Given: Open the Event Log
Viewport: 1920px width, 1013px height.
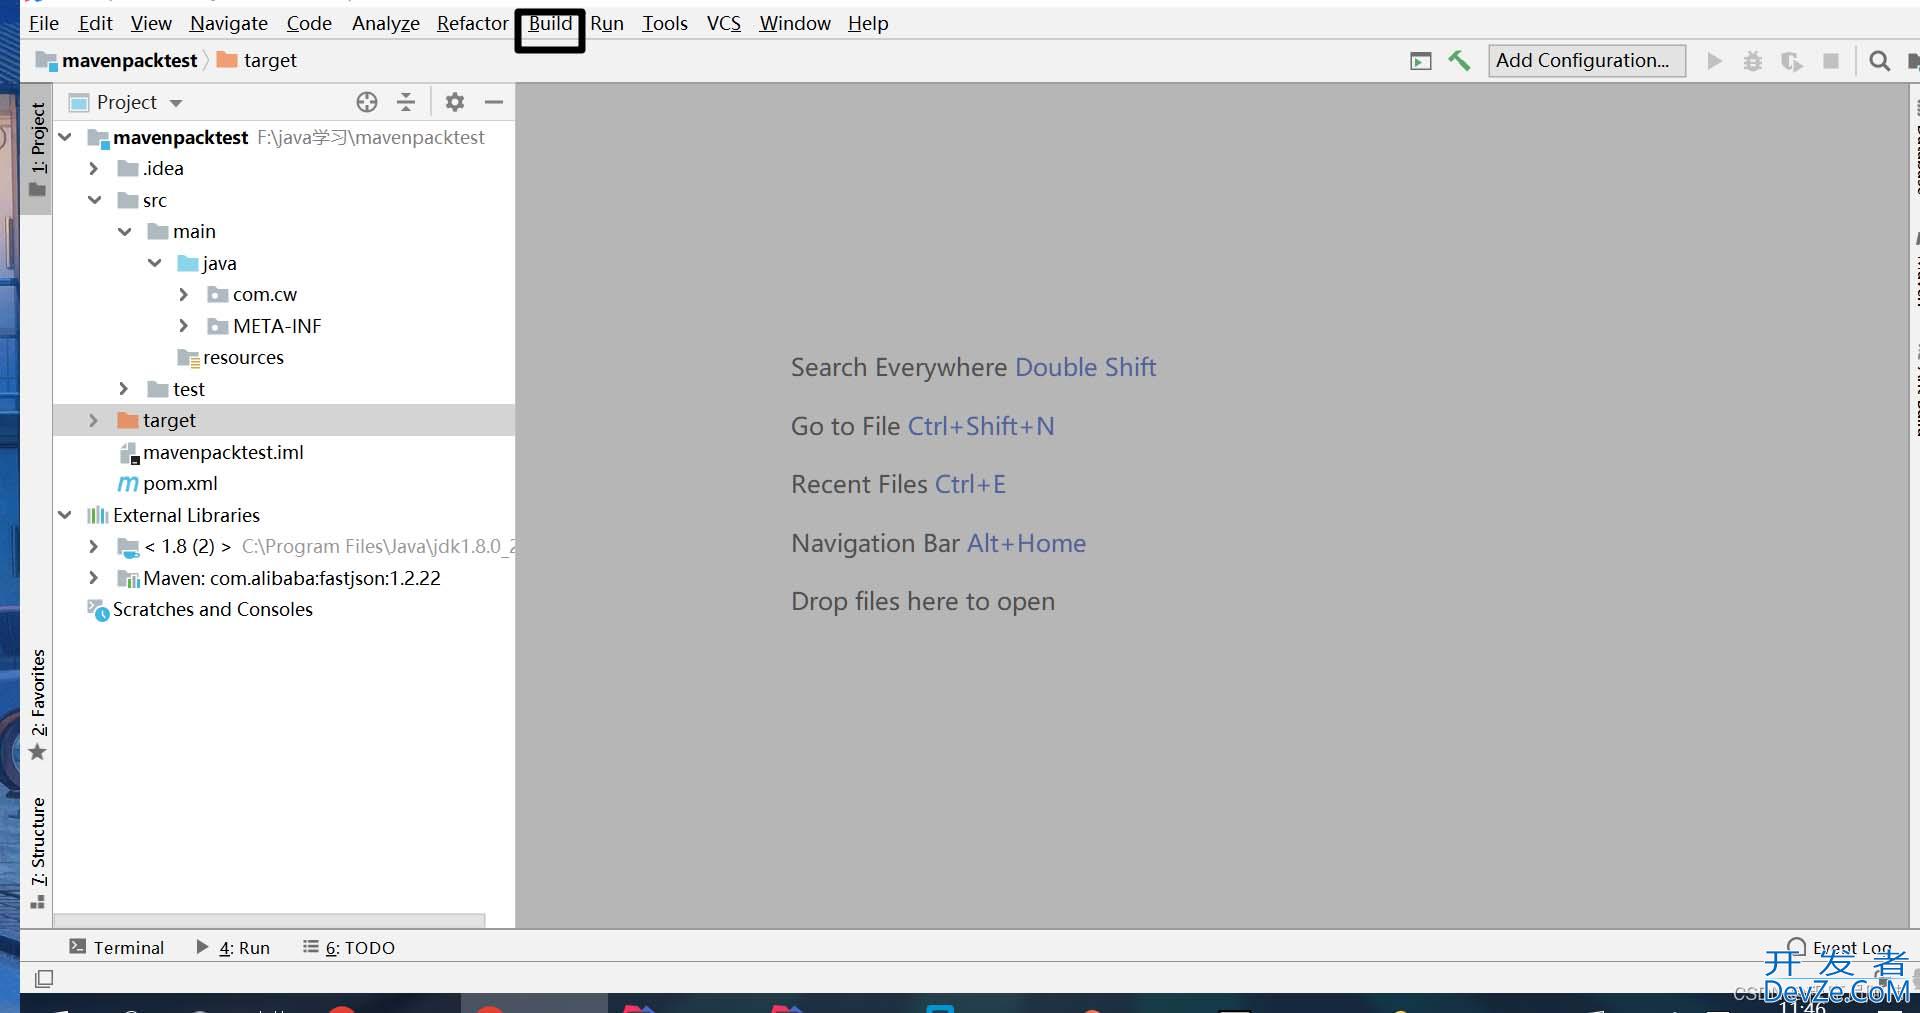Looking at the screenshot, I should tap(1840, 947).
